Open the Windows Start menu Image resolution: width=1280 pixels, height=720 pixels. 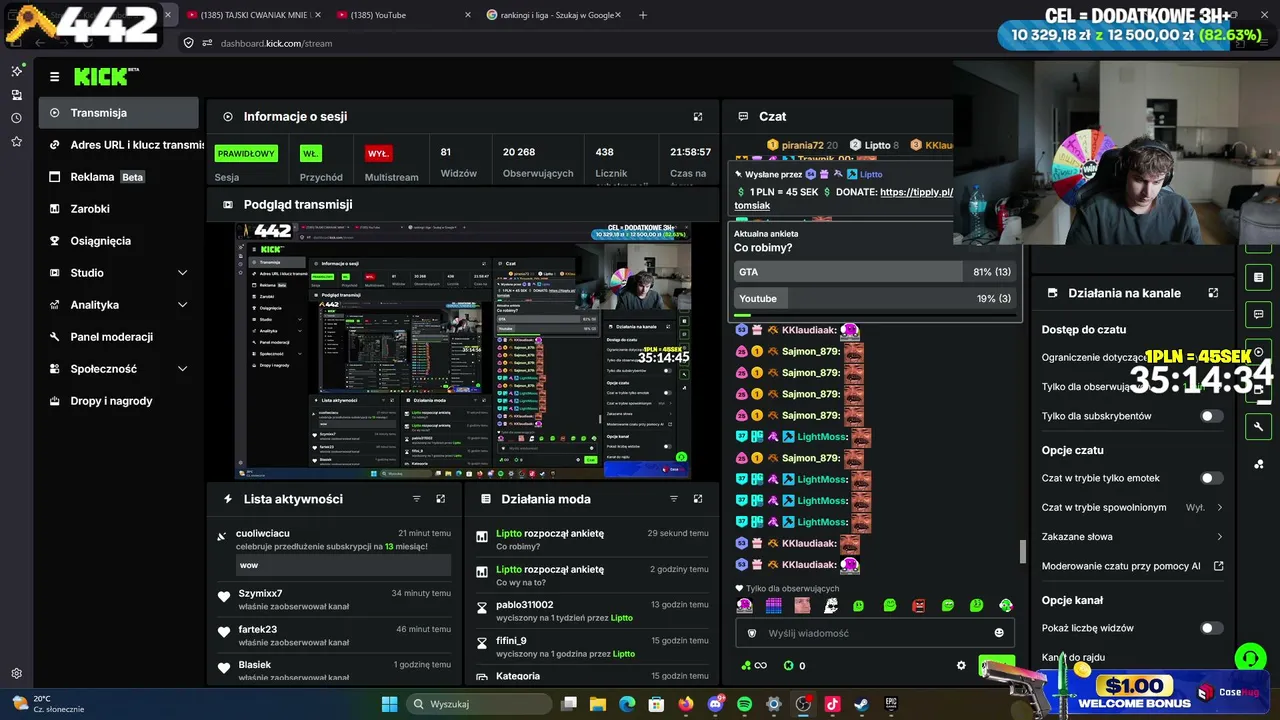[x=389, y=704]
